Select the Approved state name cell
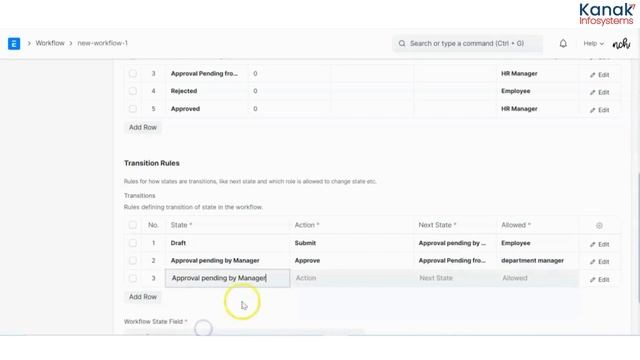 click(207, 109)
